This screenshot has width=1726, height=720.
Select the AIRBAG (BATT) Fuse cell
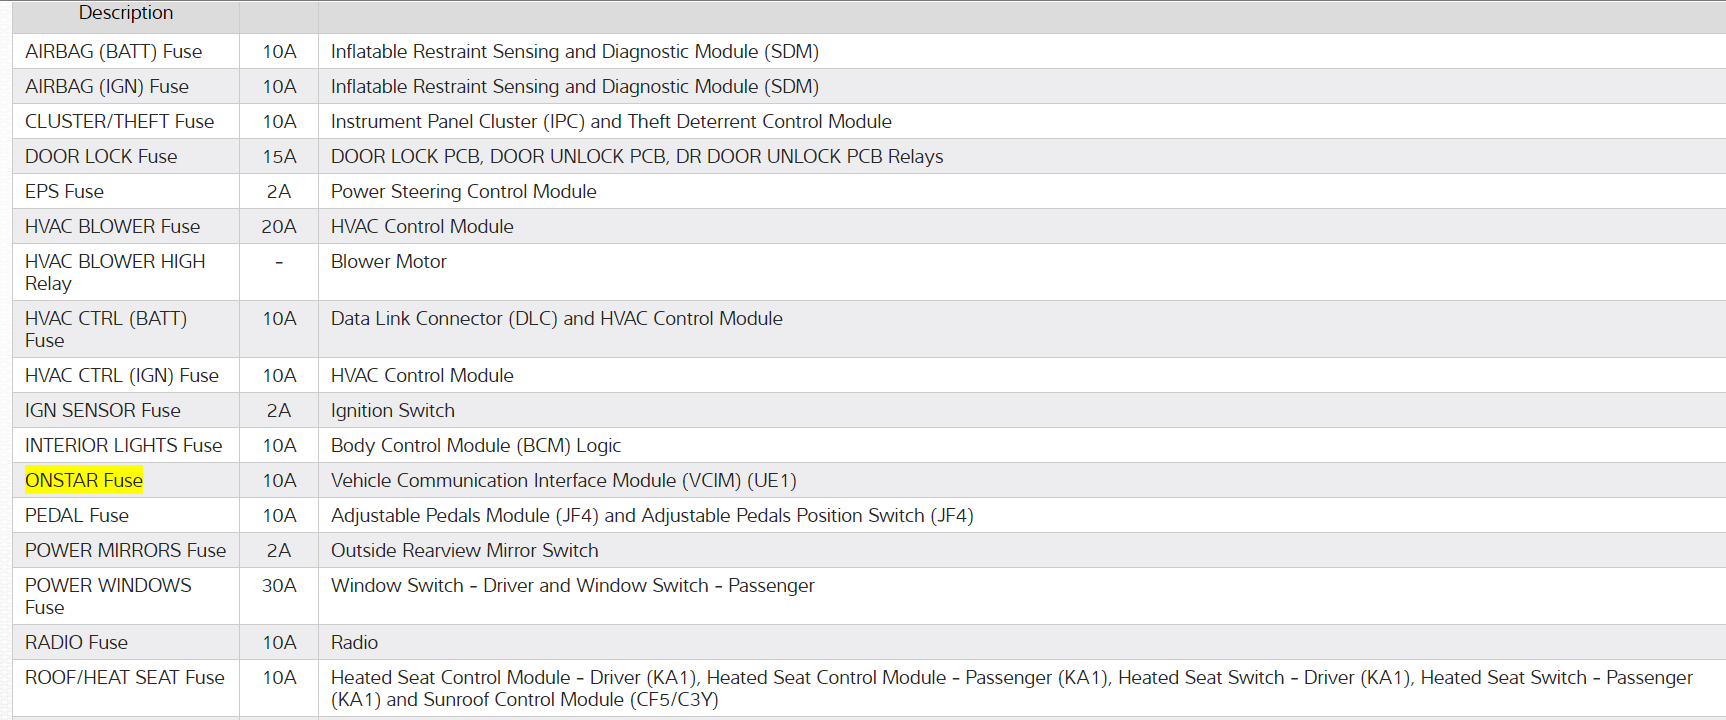113,52
